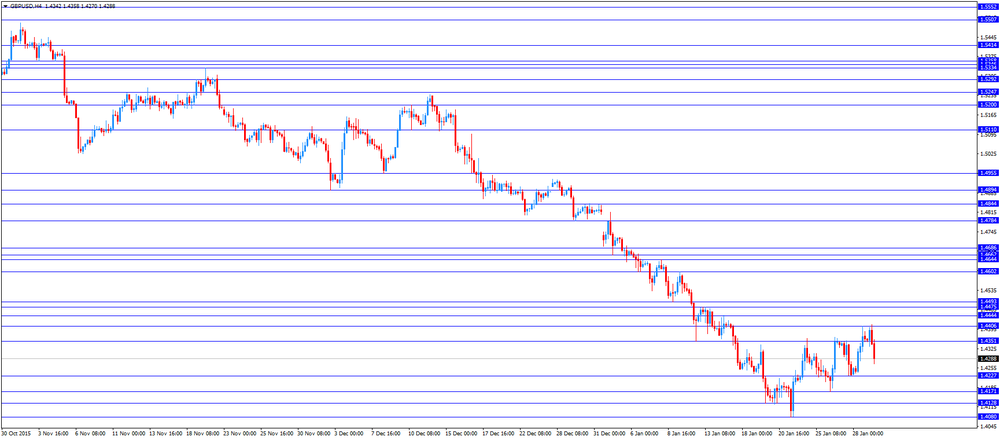Image resolution: width=1000 pixels, height=440 pixels.
Task: Click the GBPUSD,H4 chart title text
Action: coord(26,6)
